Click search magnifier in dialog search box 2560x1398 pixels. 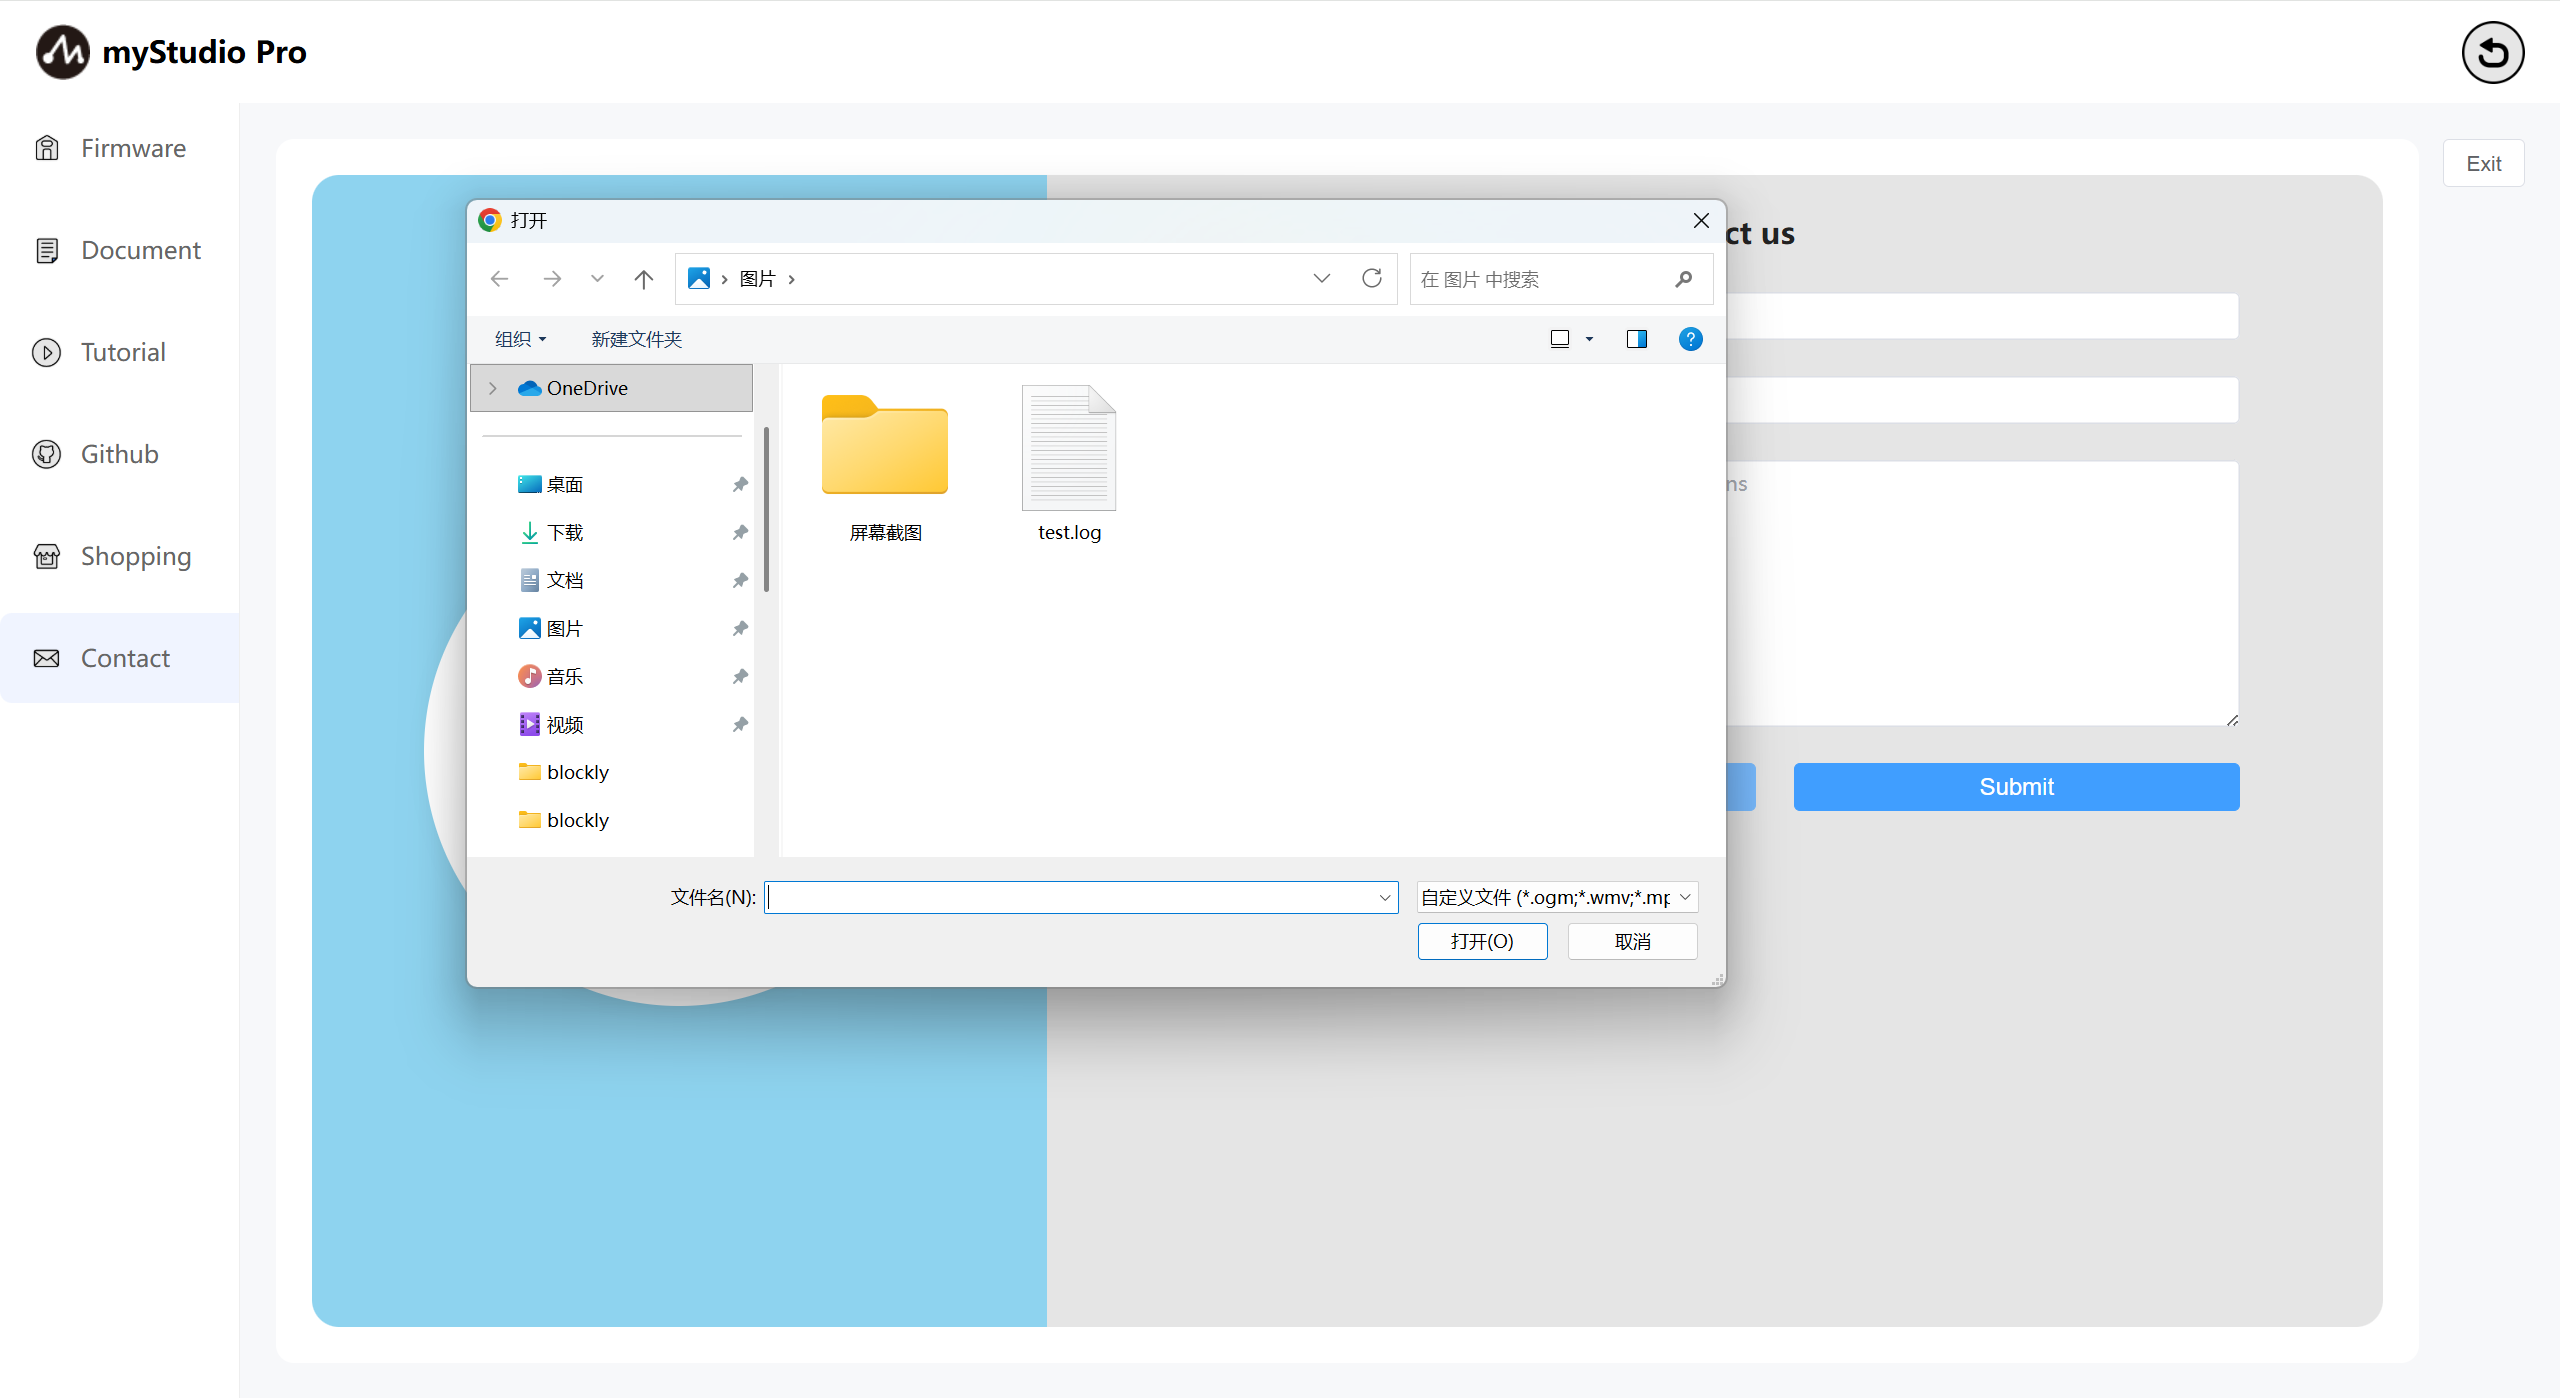[1684, 279]
